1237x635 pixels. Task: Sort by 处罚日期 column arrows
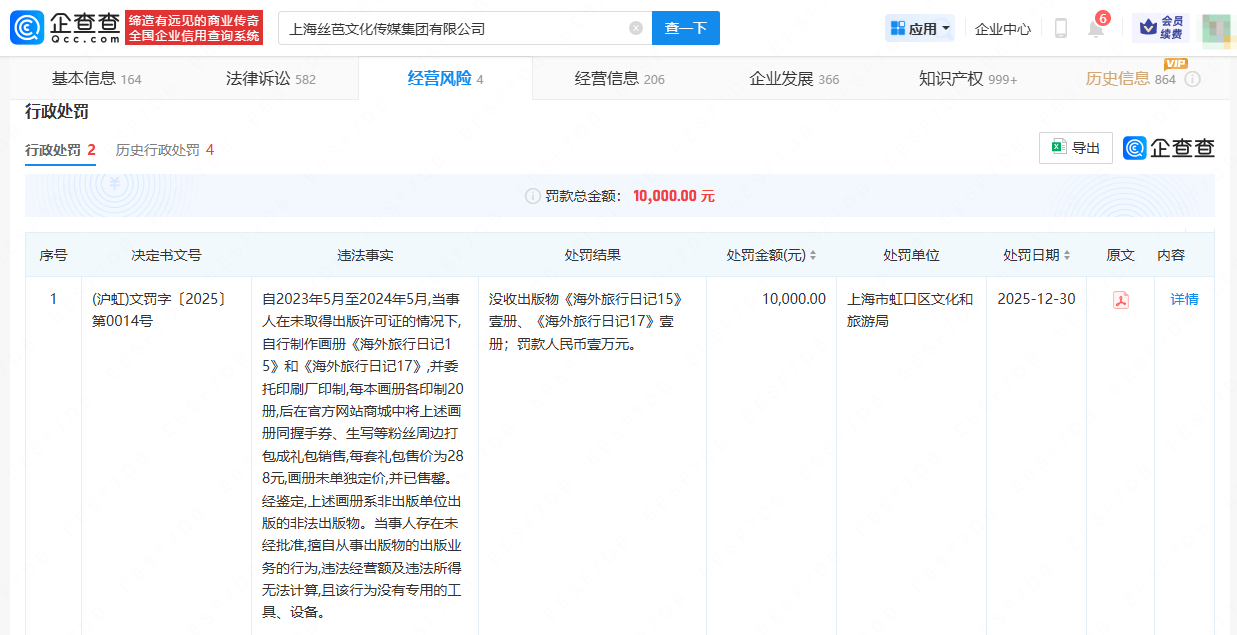[1067, 256]
